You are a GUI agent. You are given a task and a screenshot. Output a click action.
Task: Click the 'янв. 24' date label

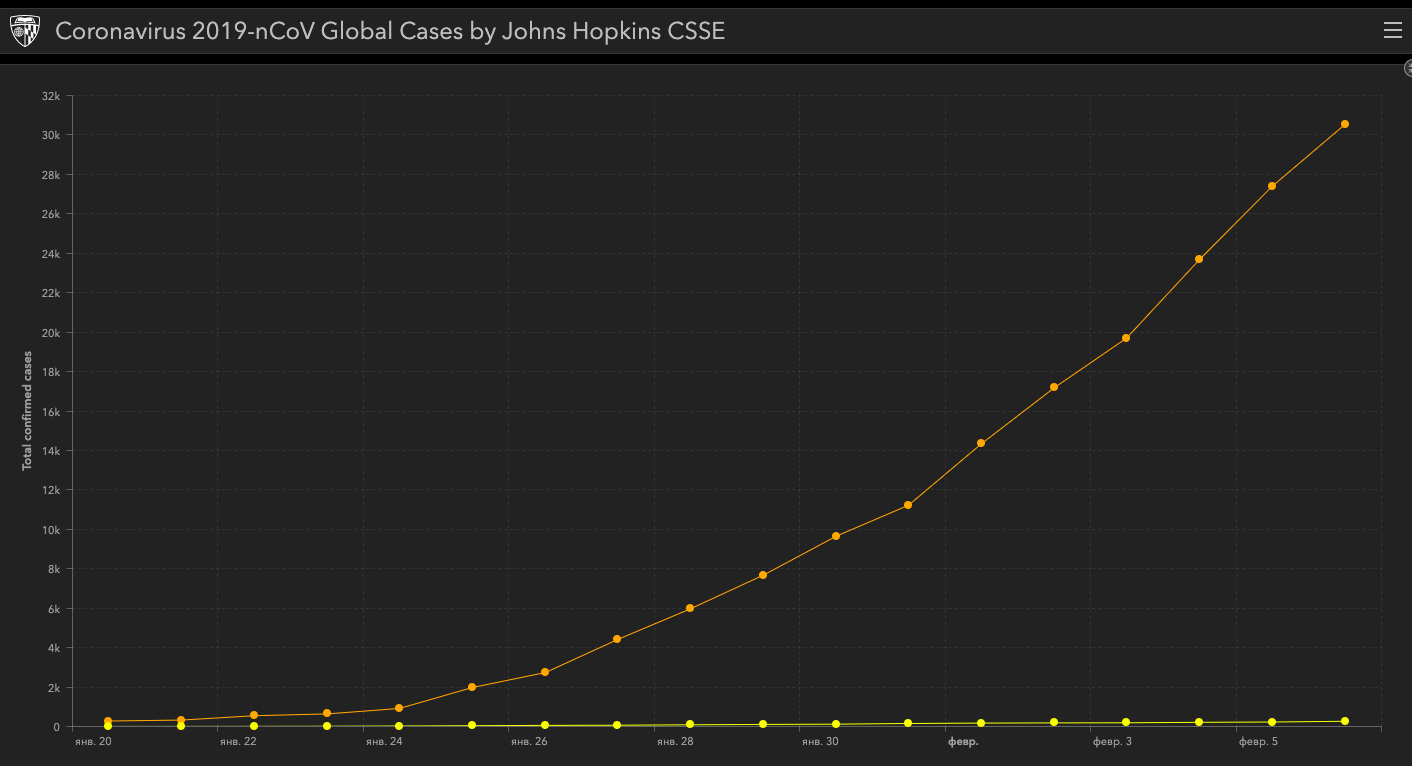[x=384, y=742]
